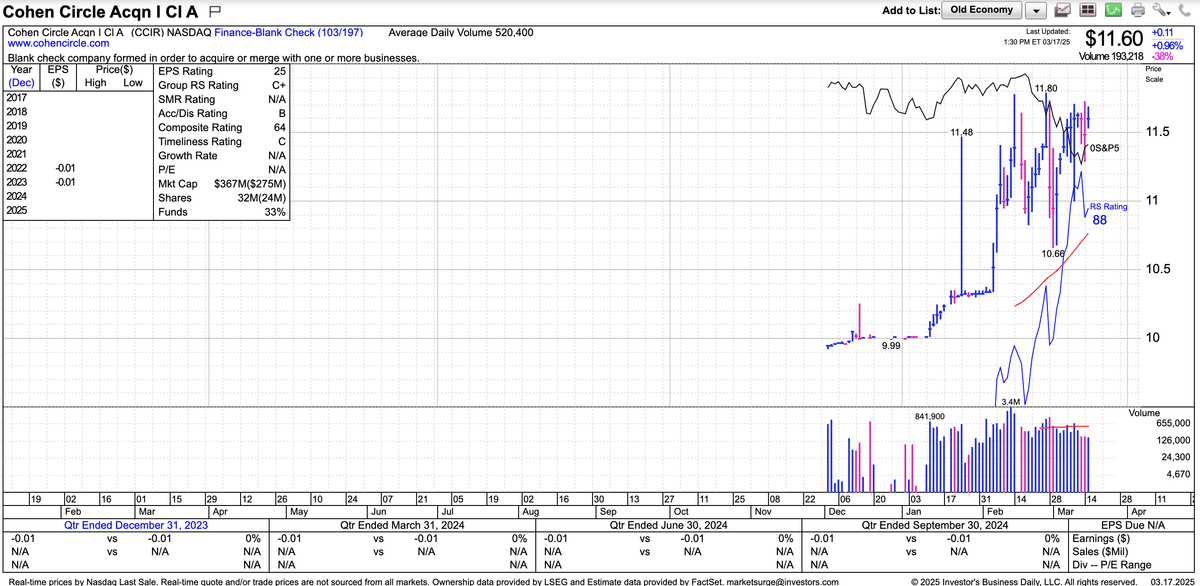Click the Old Economy list button

tap(982, 10)
